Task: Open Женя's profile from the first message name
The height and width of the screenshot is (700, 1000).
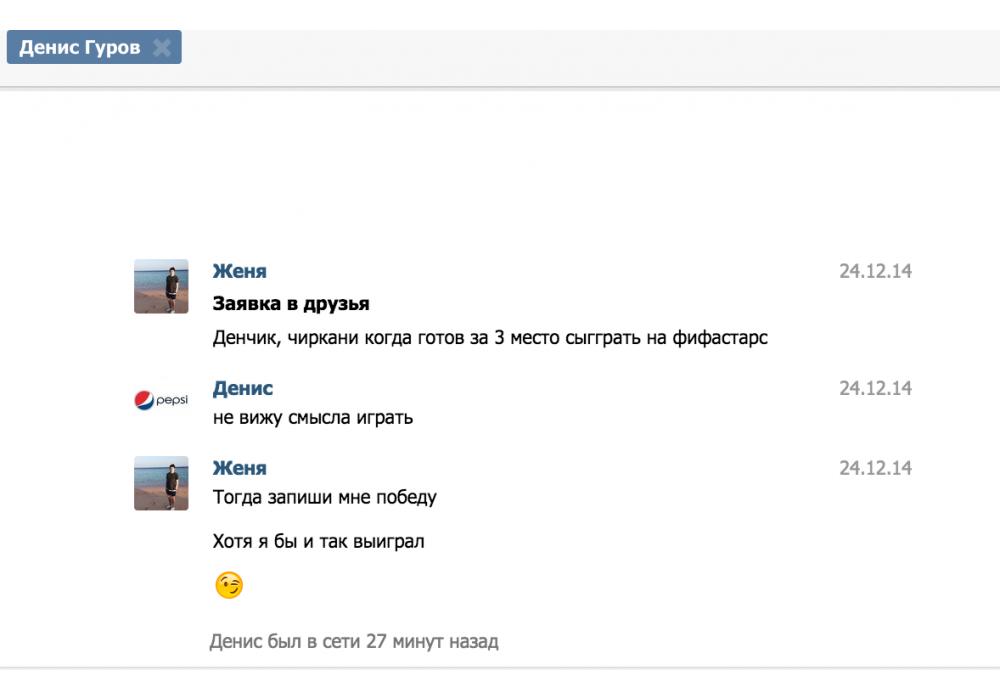Action: (x=239, y=271)
